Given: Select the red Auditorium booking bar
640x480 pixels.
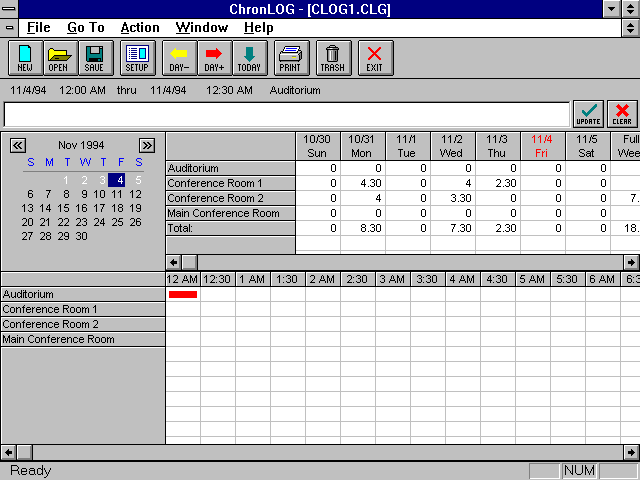Looking at the screenshot, I should (183, 295).
